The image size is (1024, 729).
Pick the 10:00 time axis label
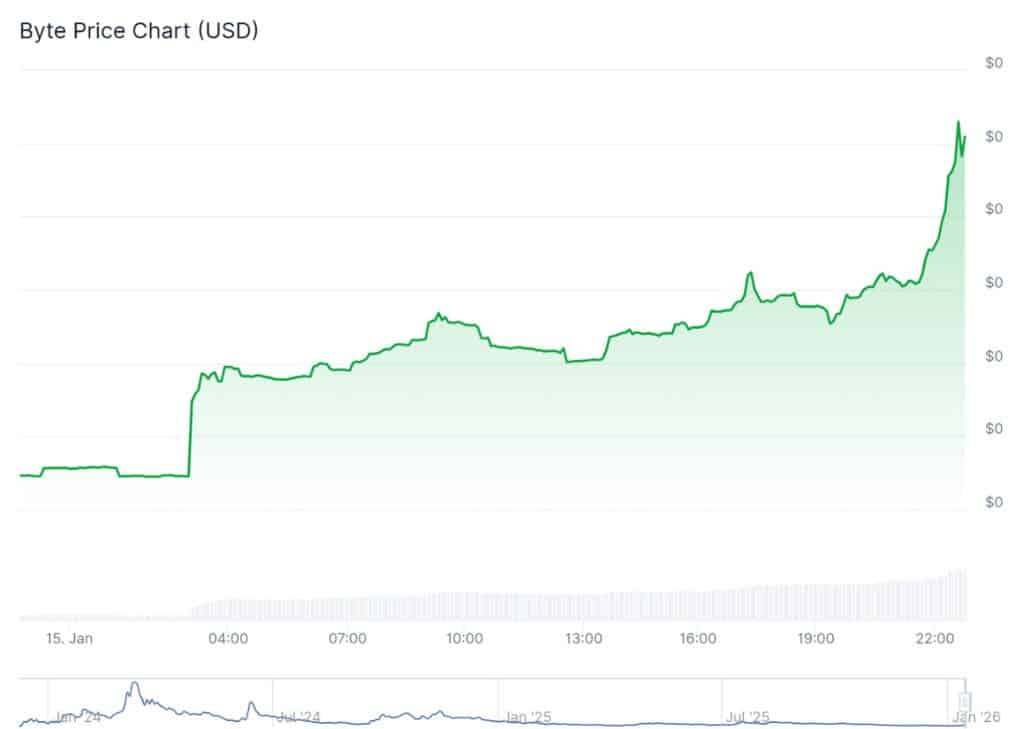465,638
